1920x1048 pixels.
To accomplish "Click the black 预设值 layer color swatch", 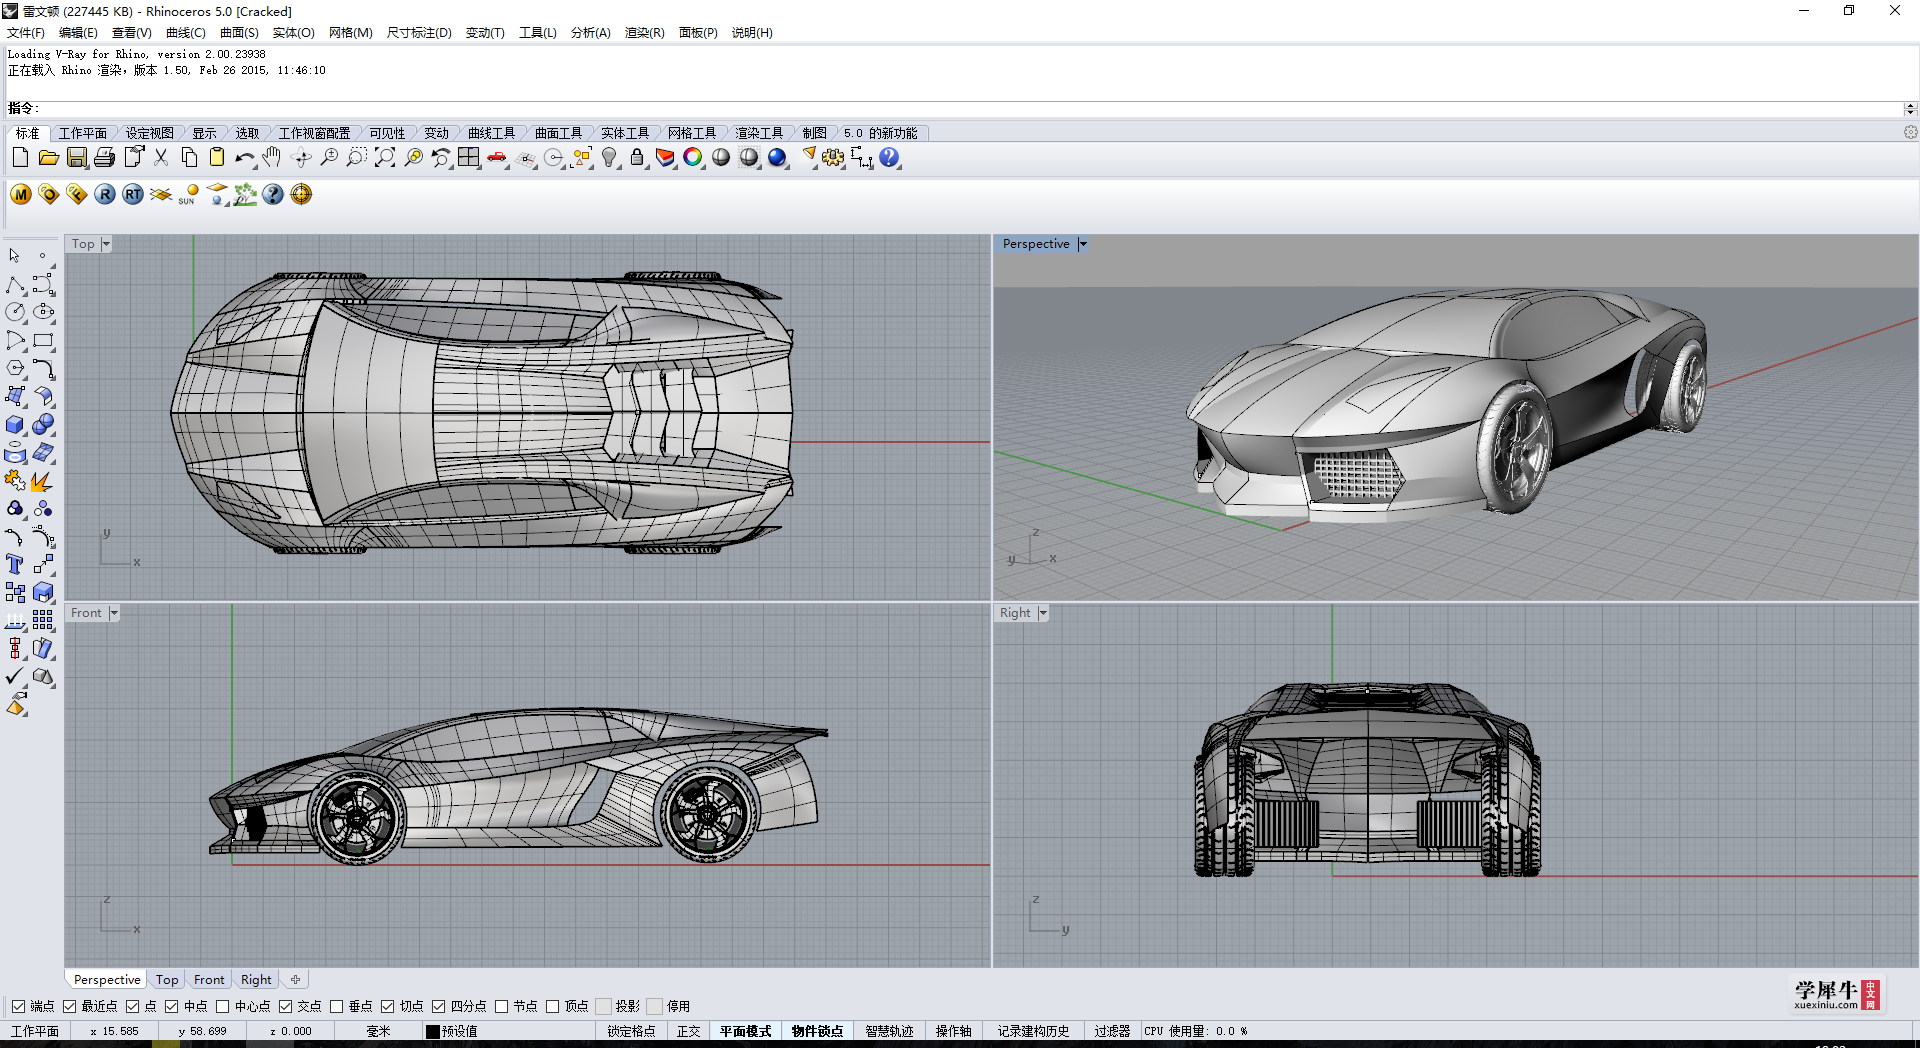I will click(x=433, y=1031).
